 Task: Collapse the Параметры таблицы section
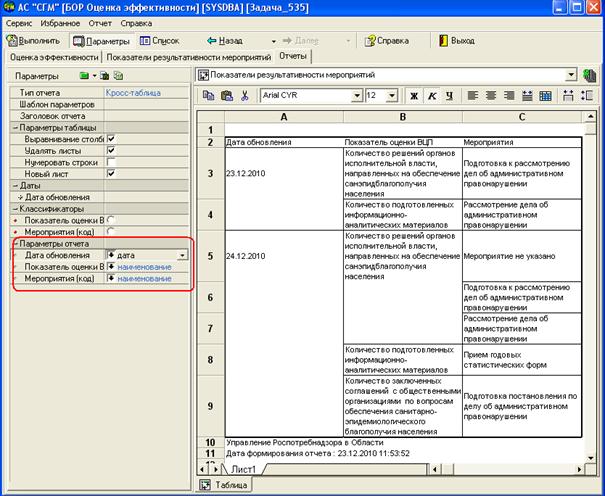pyautogui.click(x=16, y=128)
